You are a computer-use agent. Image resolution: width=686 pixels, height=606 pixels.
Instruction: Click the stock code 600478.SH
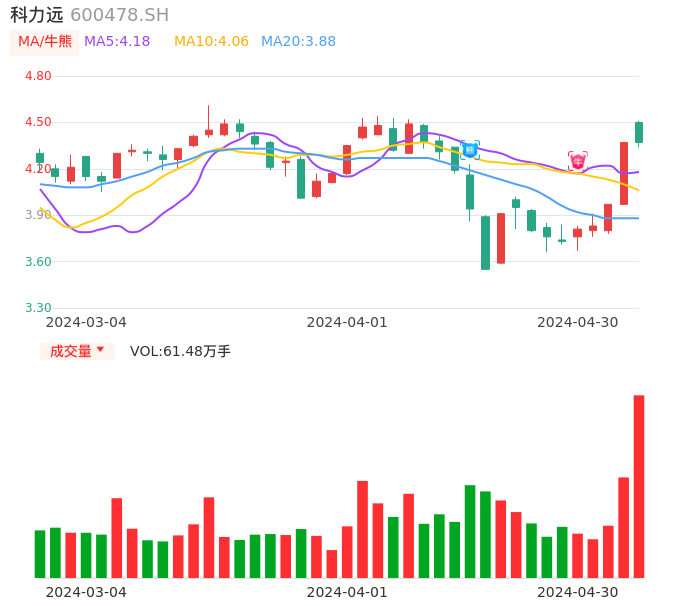point(119,15)
